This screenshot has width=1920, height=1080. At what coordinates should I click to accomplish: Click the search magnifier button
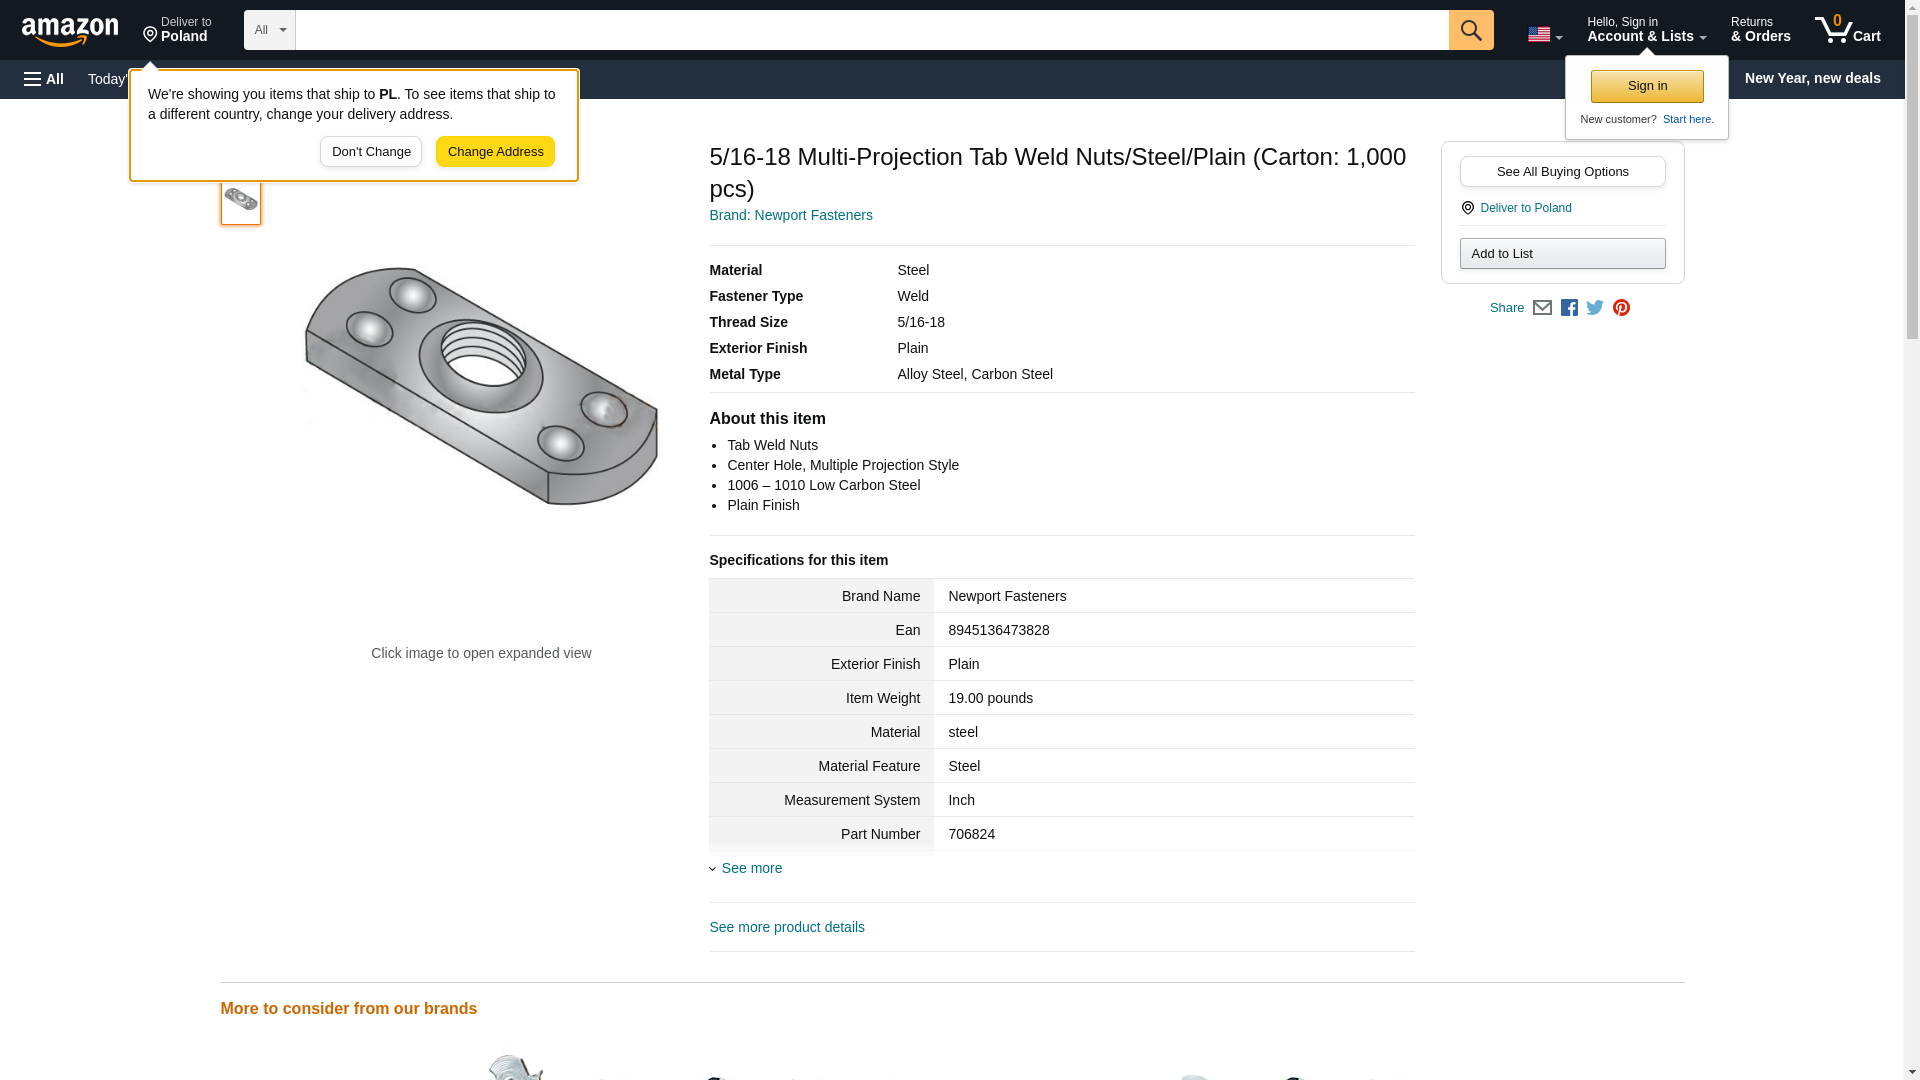point(1470,30)
